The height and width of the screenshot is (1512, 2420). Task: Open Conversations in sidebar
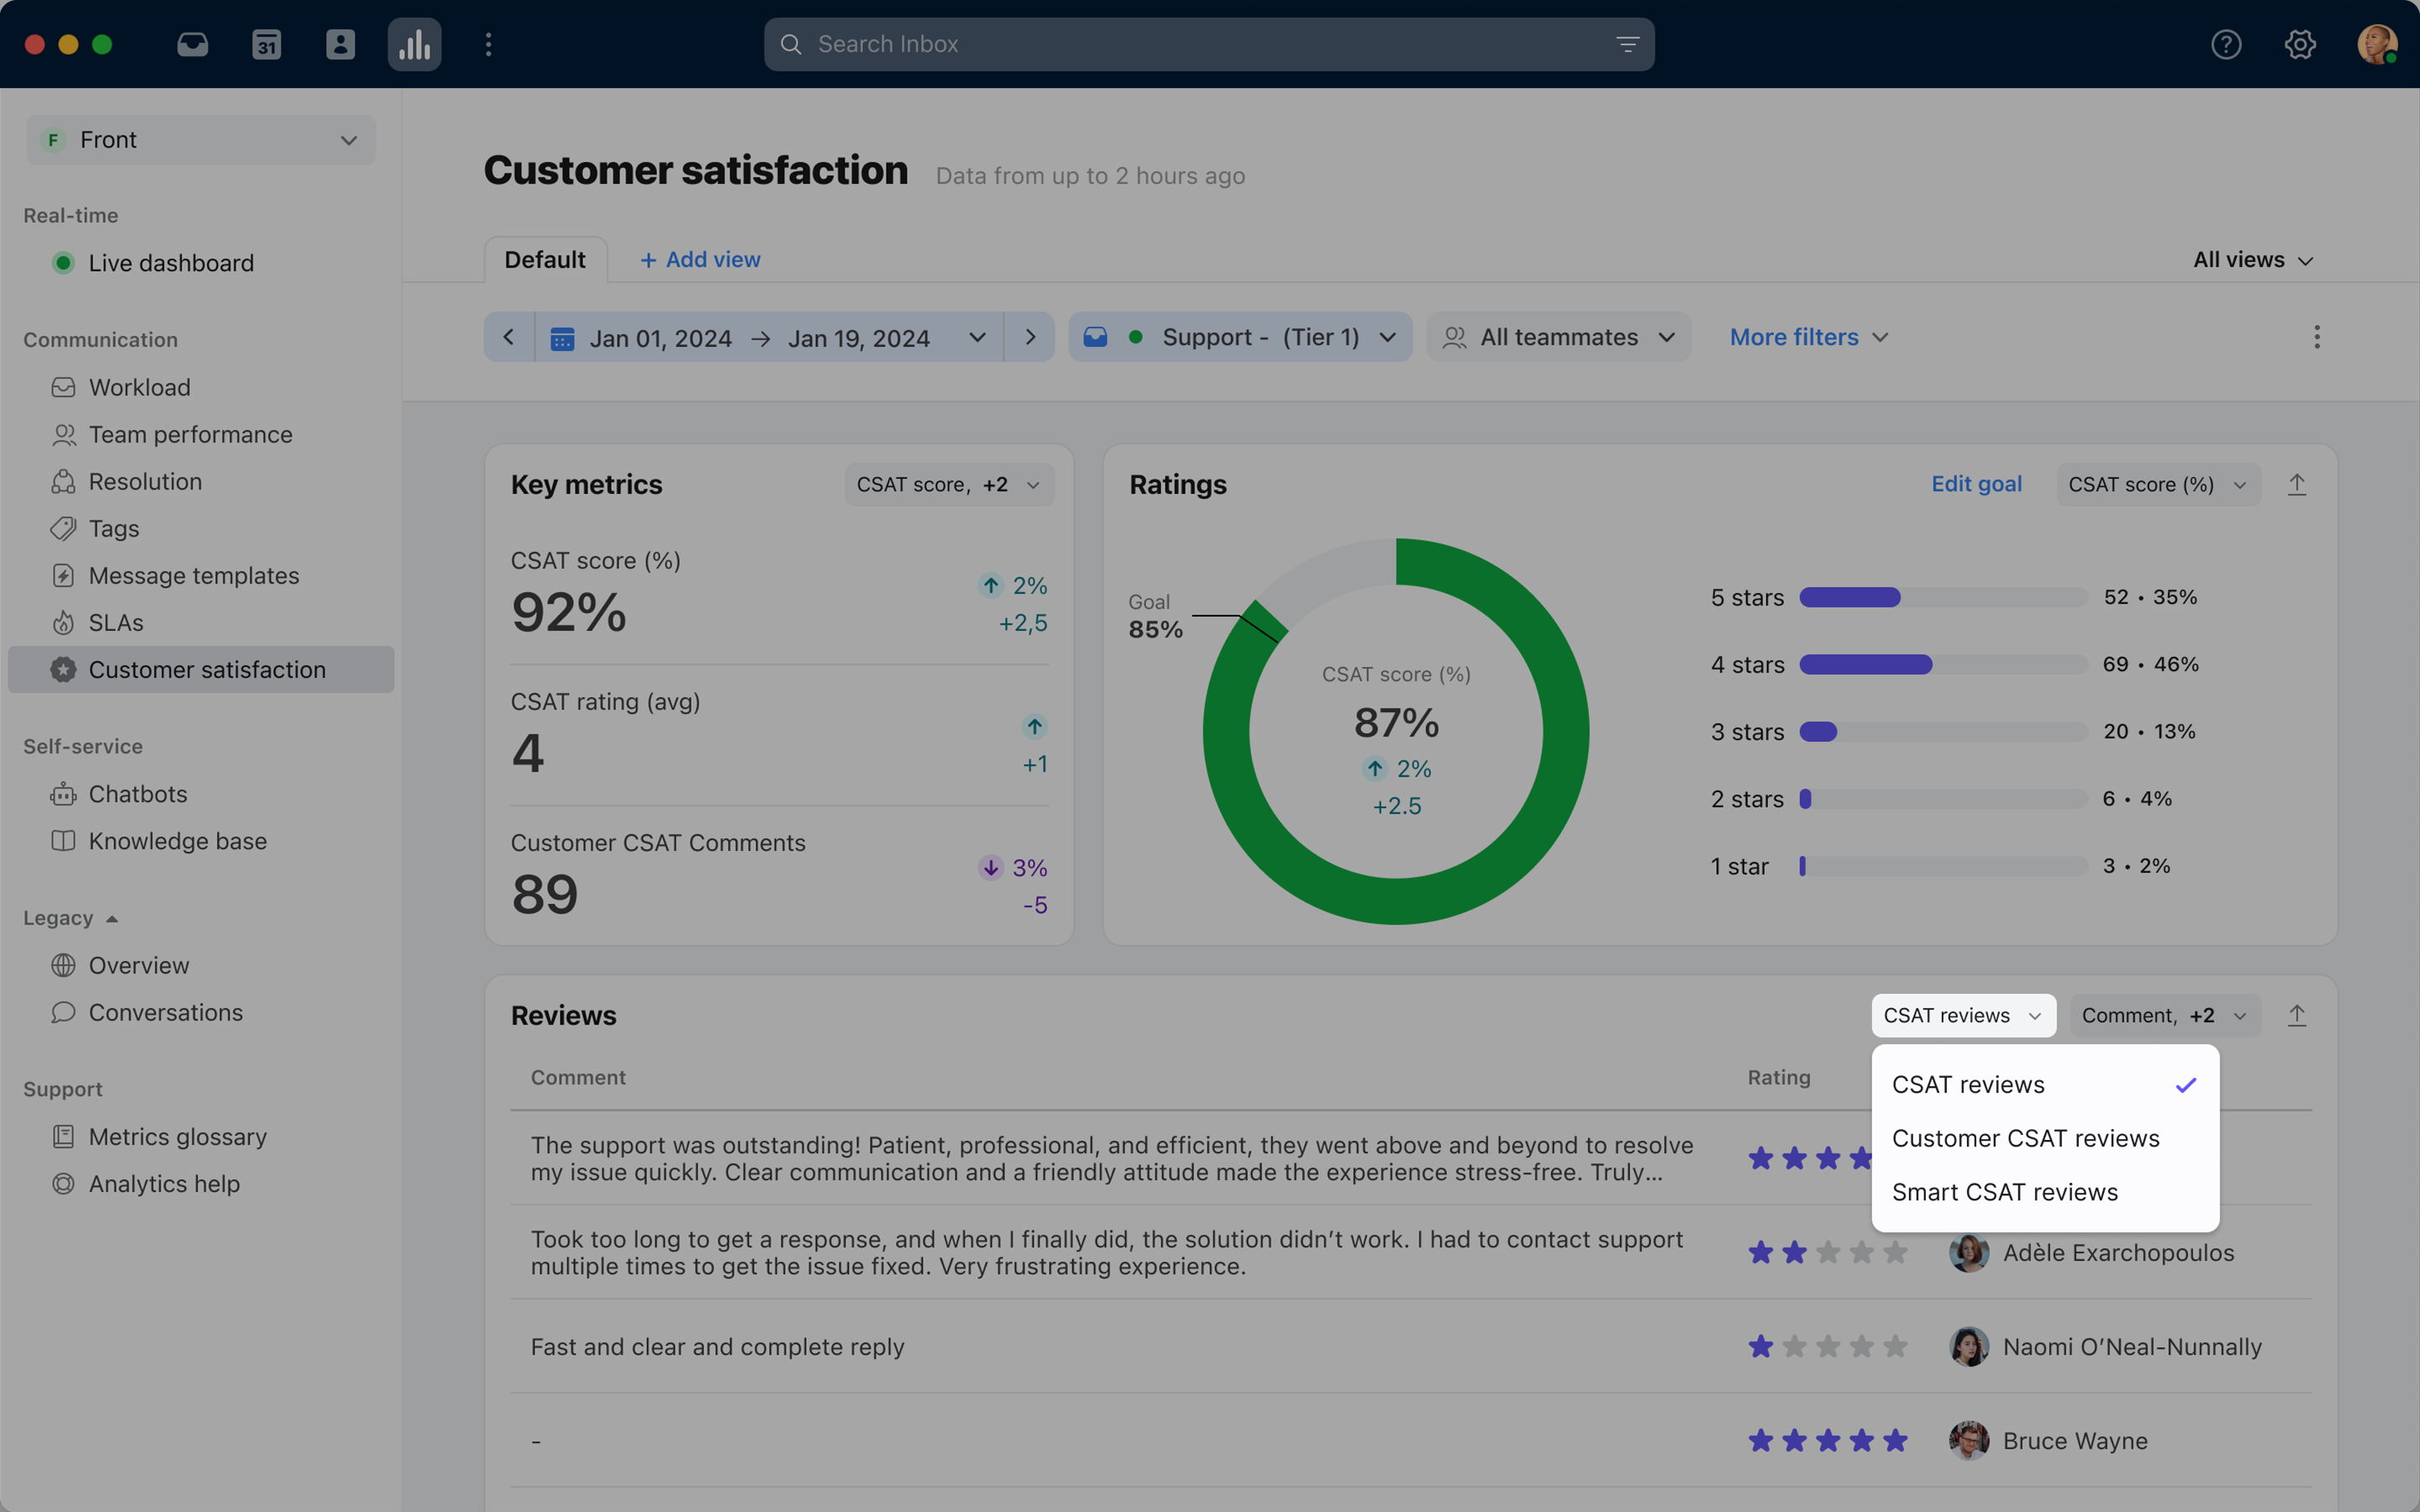point(200,1012)
